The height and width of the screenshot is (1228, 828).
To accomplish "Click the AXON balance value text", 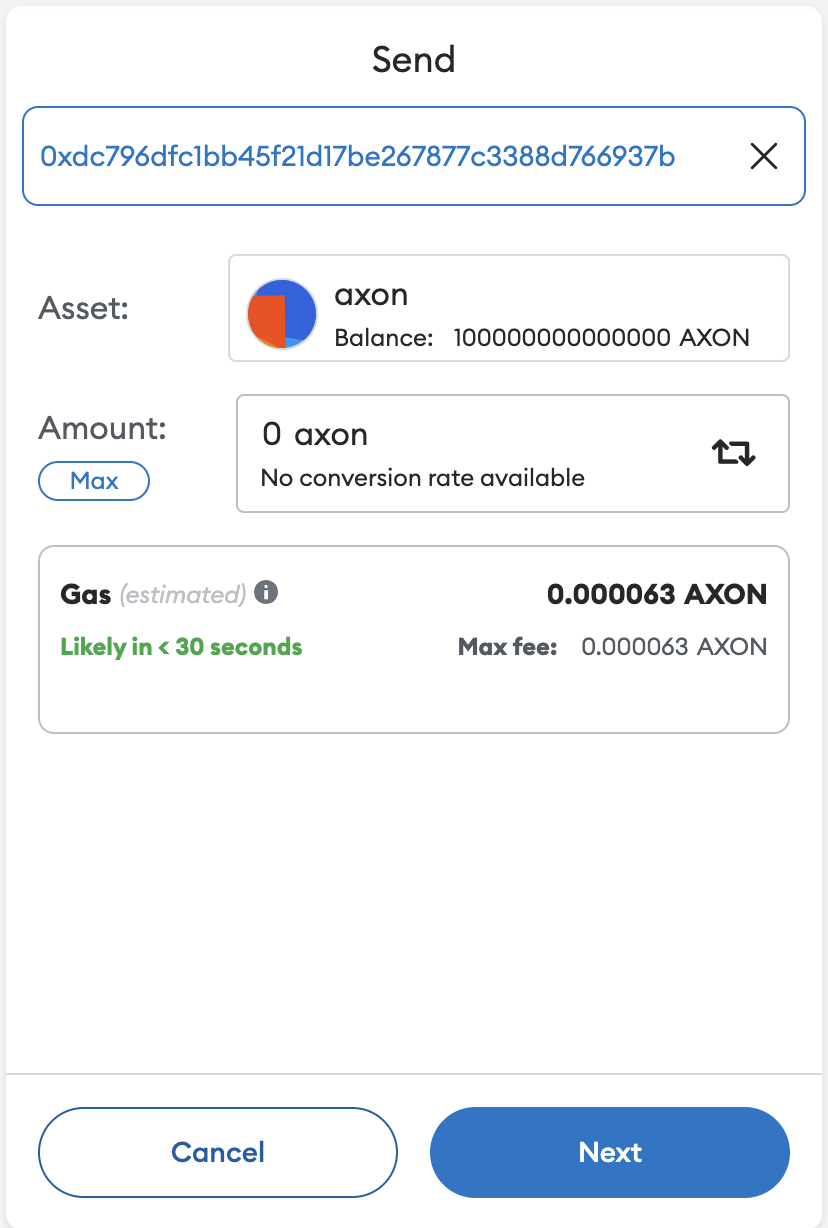I will [601, 338].
